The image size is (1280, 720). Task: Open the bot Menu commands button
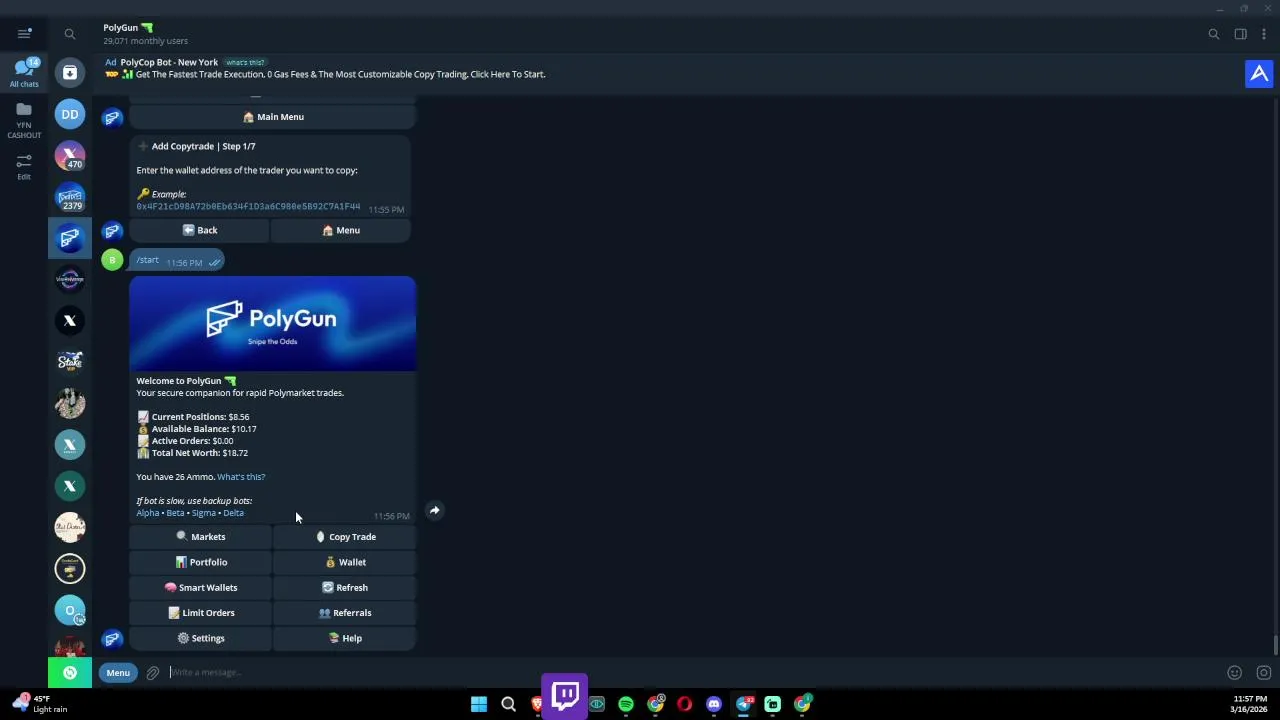(x=118, y=673)
